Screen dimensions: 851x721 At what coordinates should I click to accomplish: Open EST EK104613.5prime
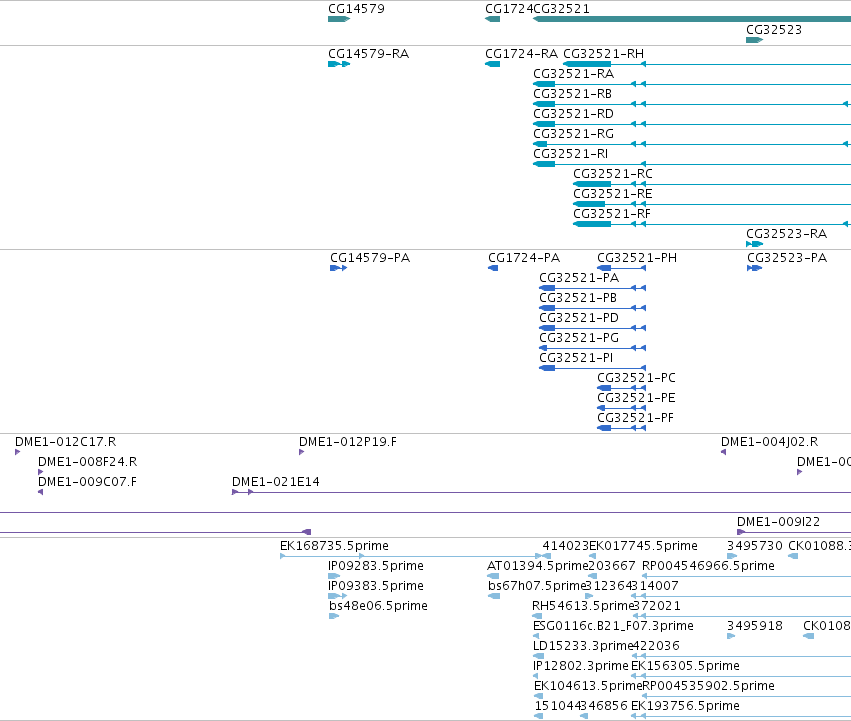pos(588,686)
